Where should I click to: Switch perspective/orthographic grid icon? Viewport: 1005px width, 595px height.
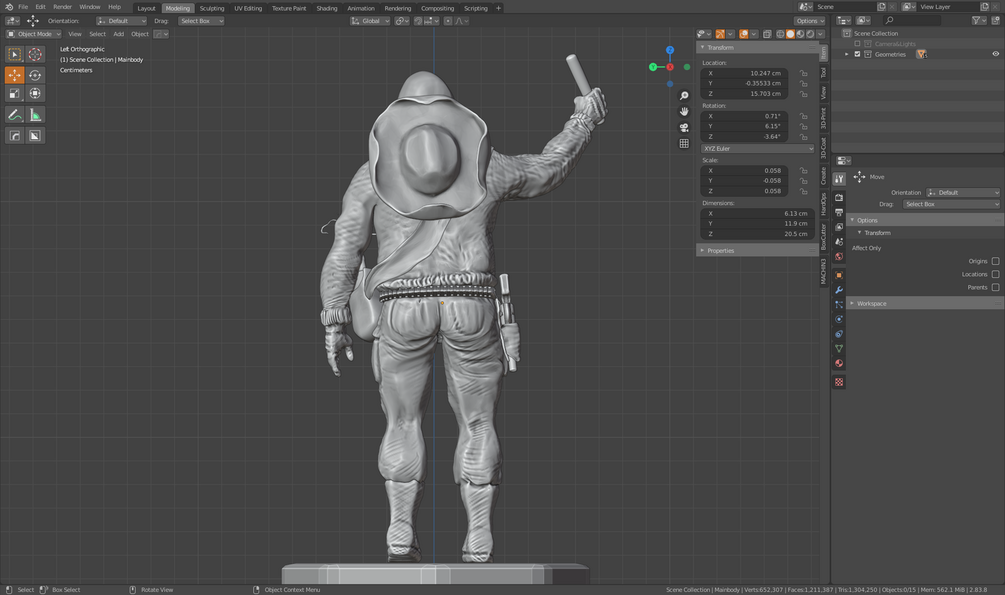pos(684,144)
